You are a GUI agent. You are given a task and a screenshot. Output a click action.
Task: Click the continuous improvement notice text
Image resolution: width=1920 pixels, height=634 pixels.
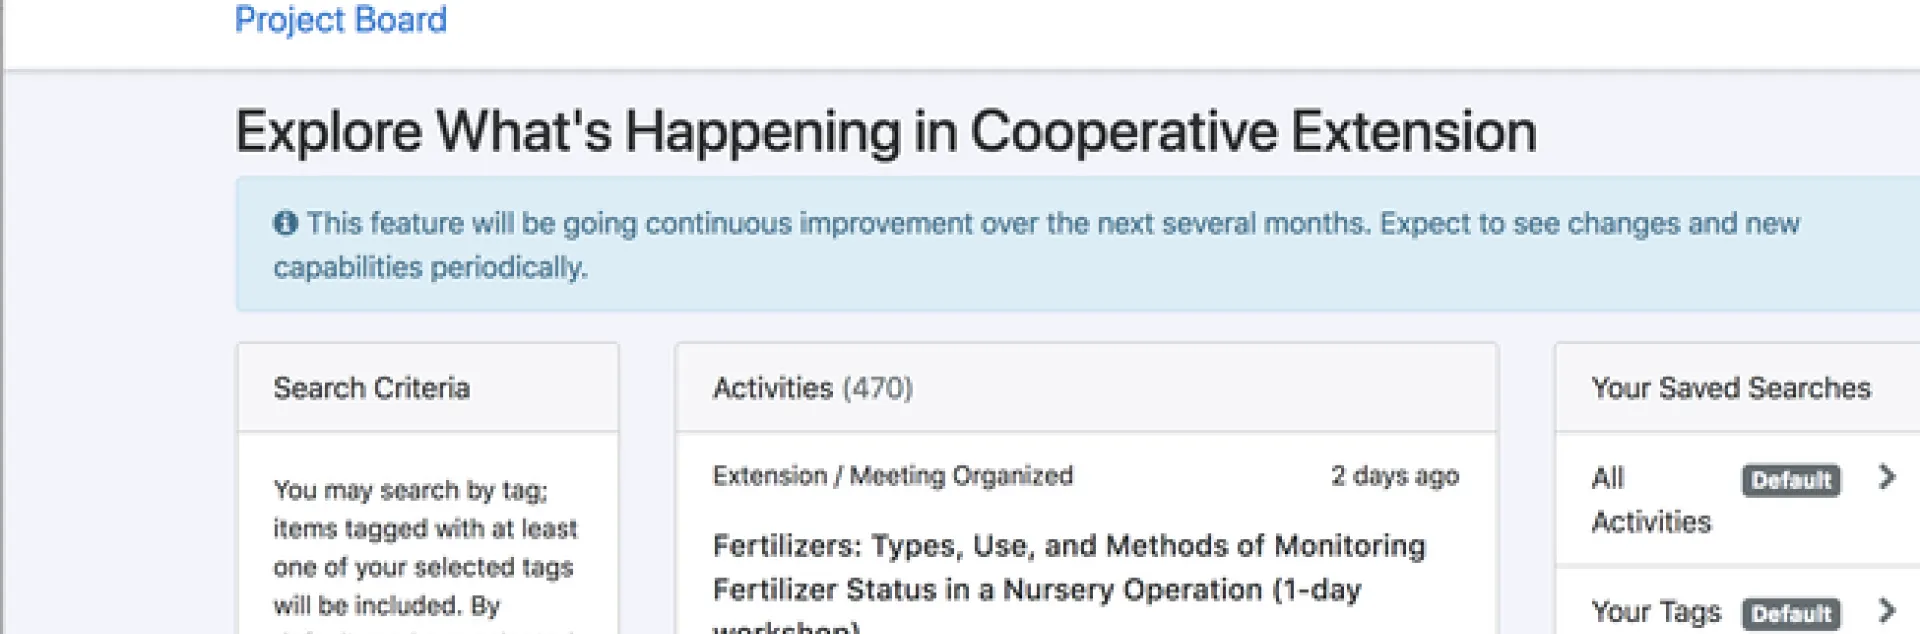1052,223
